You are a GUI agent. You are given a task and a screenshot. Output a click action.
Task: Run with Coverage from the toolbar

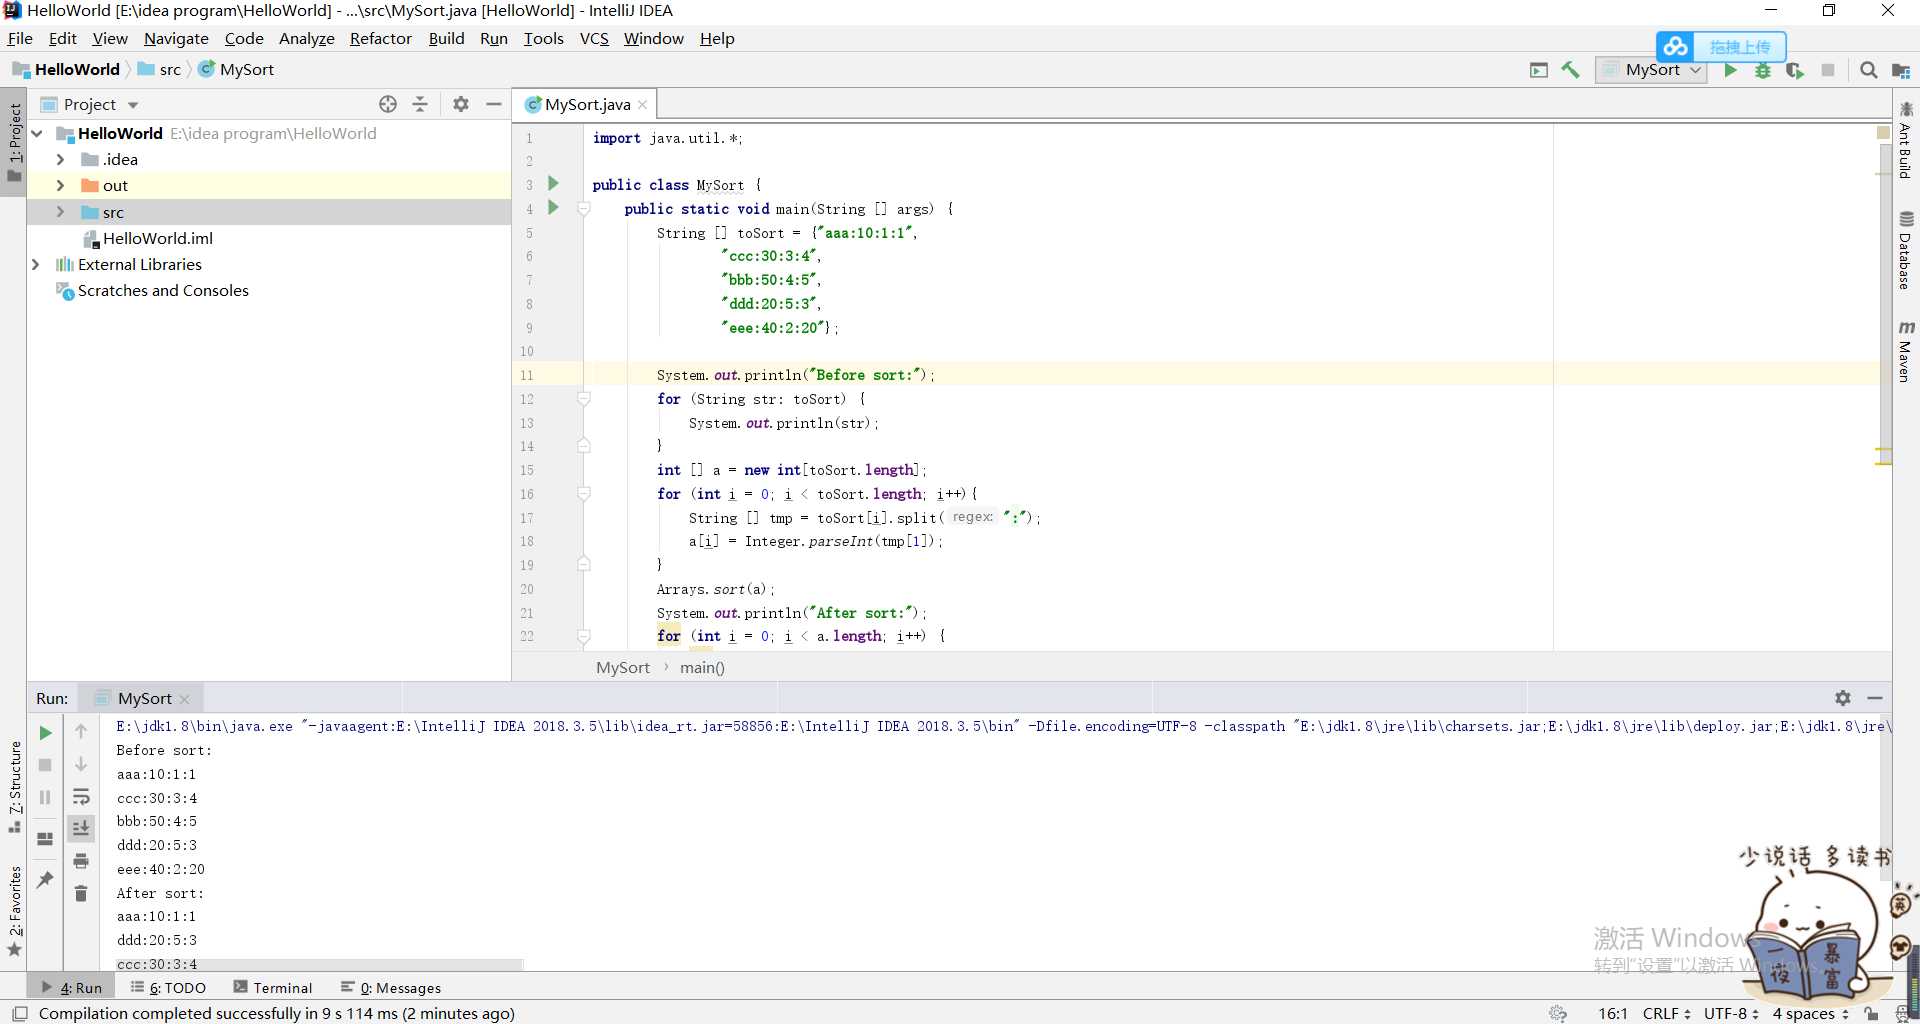[1795, 70]
